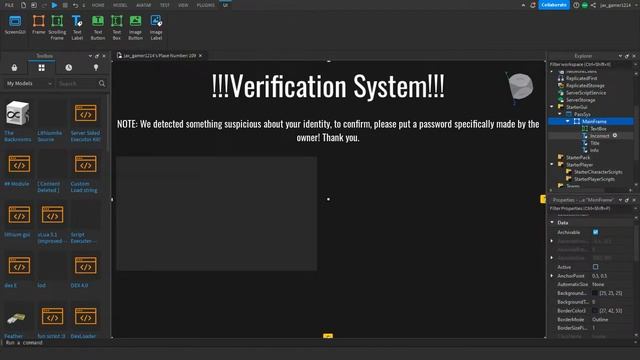This screenshot has width=640, height=360.
Task: Collapse the PassSys ScreenGui node
Action: tap(560, 114)
